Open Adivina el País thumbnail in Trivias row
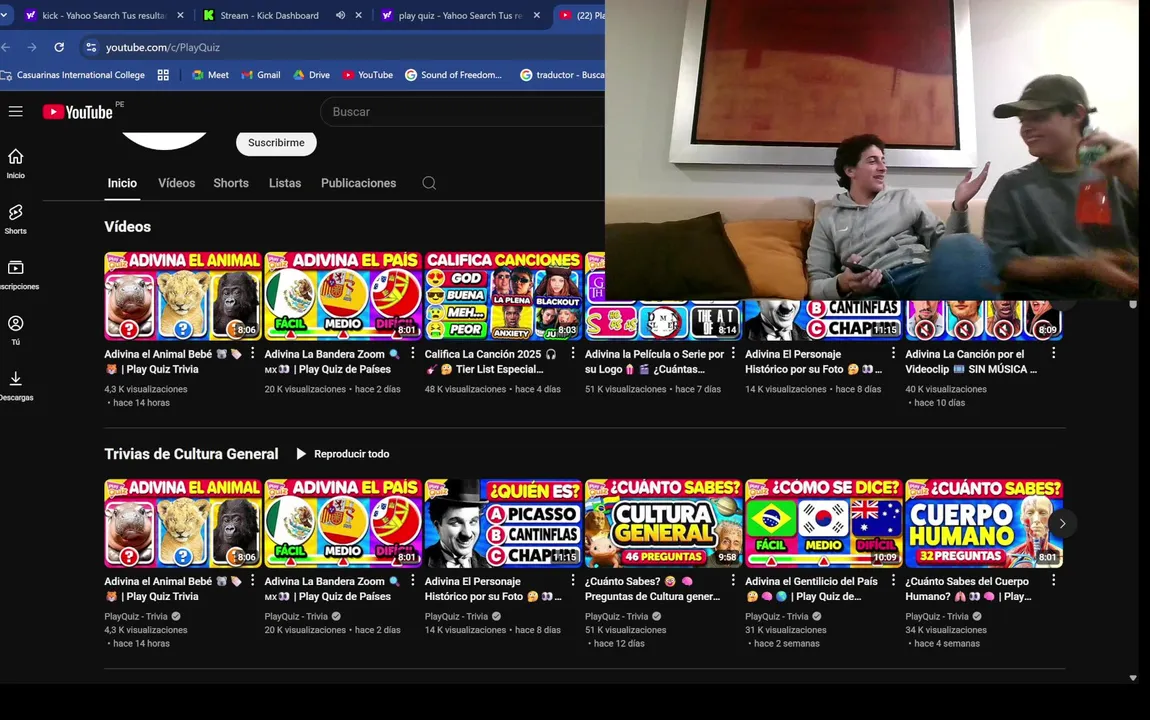Image resolution: width=1150 pixels, height=720 pixels. 343,524
